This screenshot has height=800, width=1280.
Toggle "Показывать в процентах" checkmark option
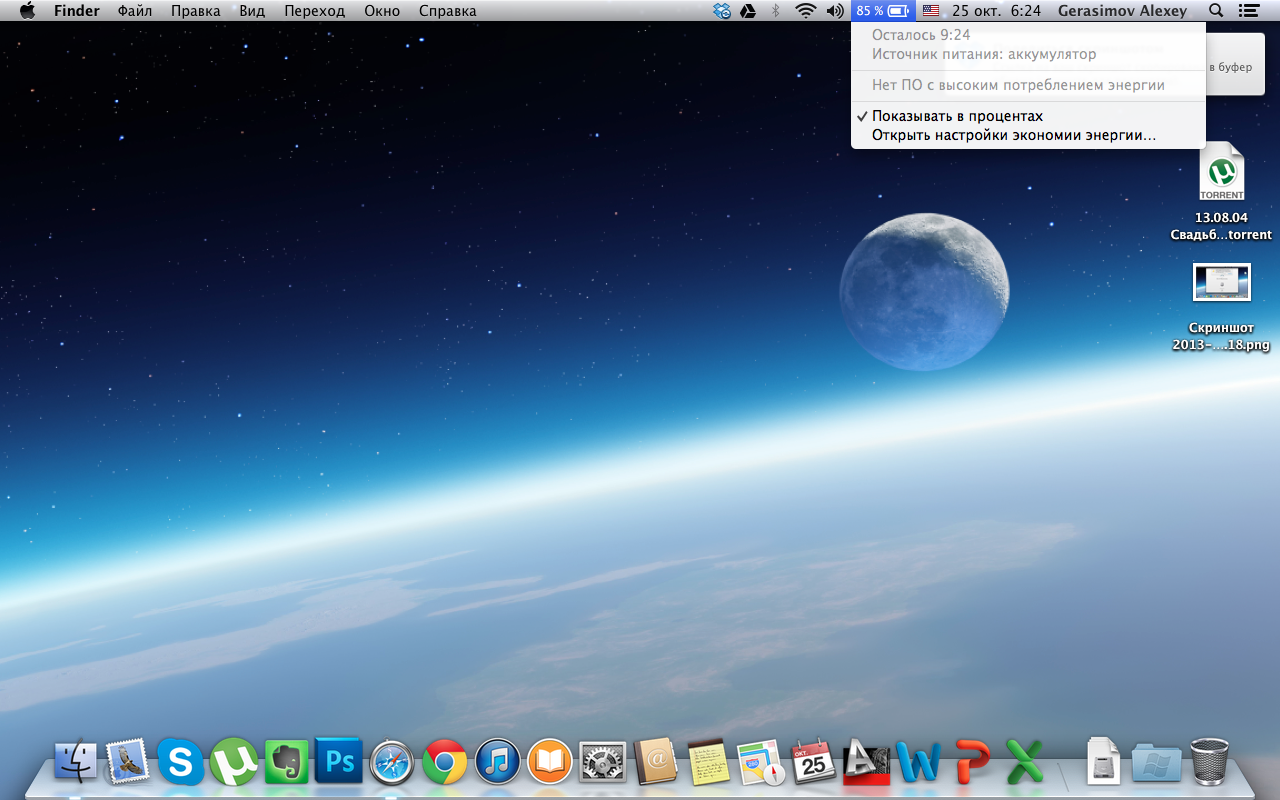(957, 116)
